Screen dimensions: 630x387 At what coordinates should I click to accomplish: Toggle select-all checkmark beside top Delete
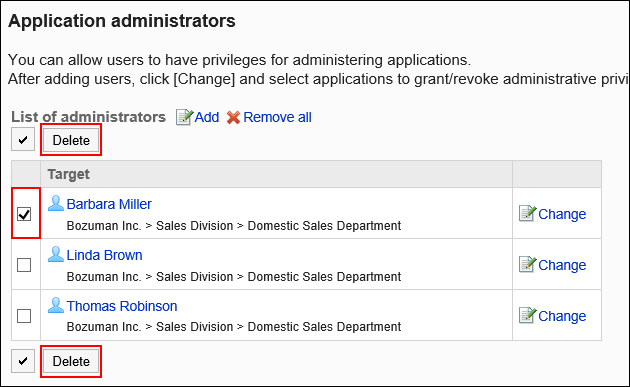pyautogui.click(x=23, y=139)
